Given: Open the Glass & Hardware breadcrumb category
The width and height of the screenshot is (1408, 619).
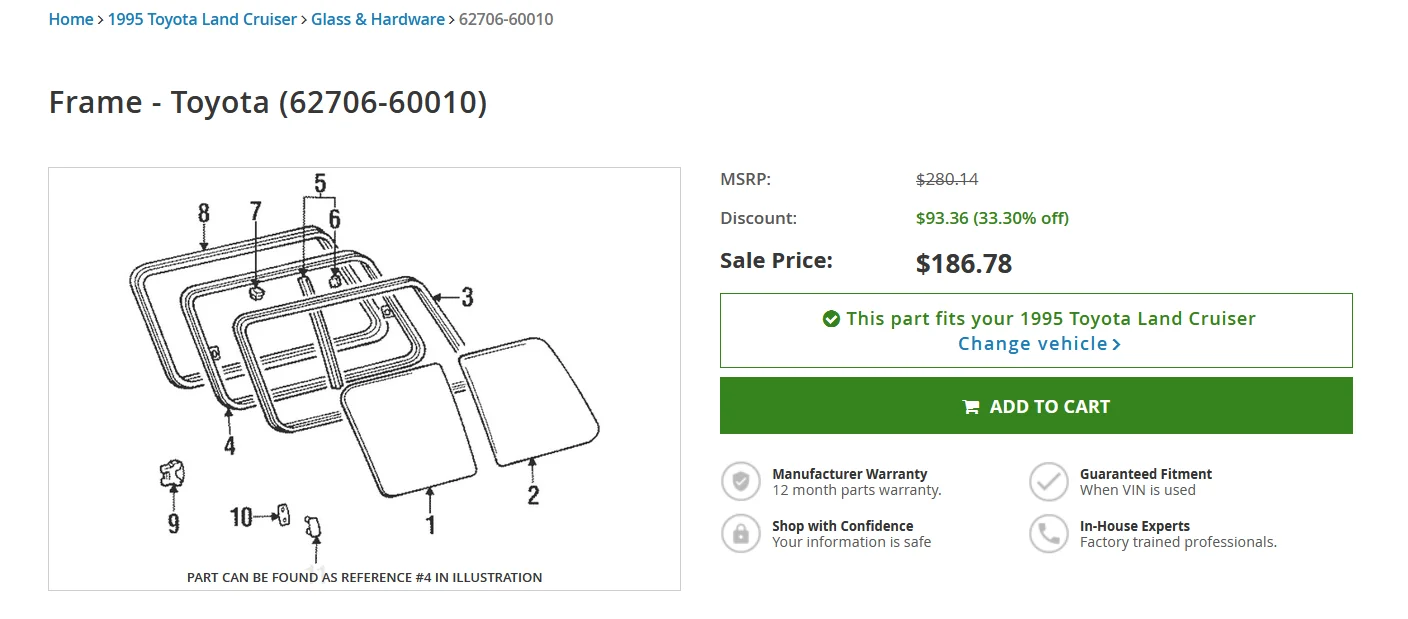Looking at the screenshot, I should (x=378, y=19).
